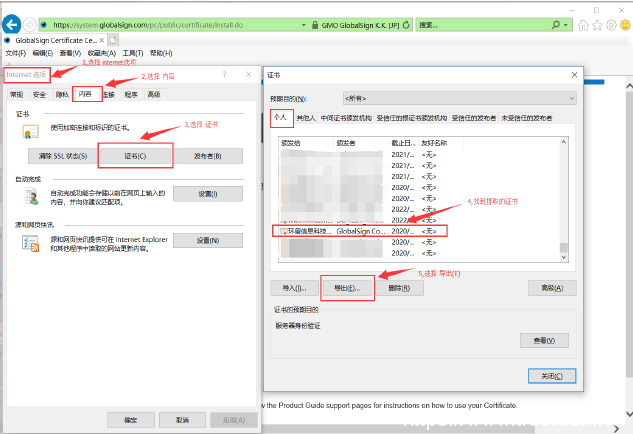Click the 颁发给 column header

306,143
